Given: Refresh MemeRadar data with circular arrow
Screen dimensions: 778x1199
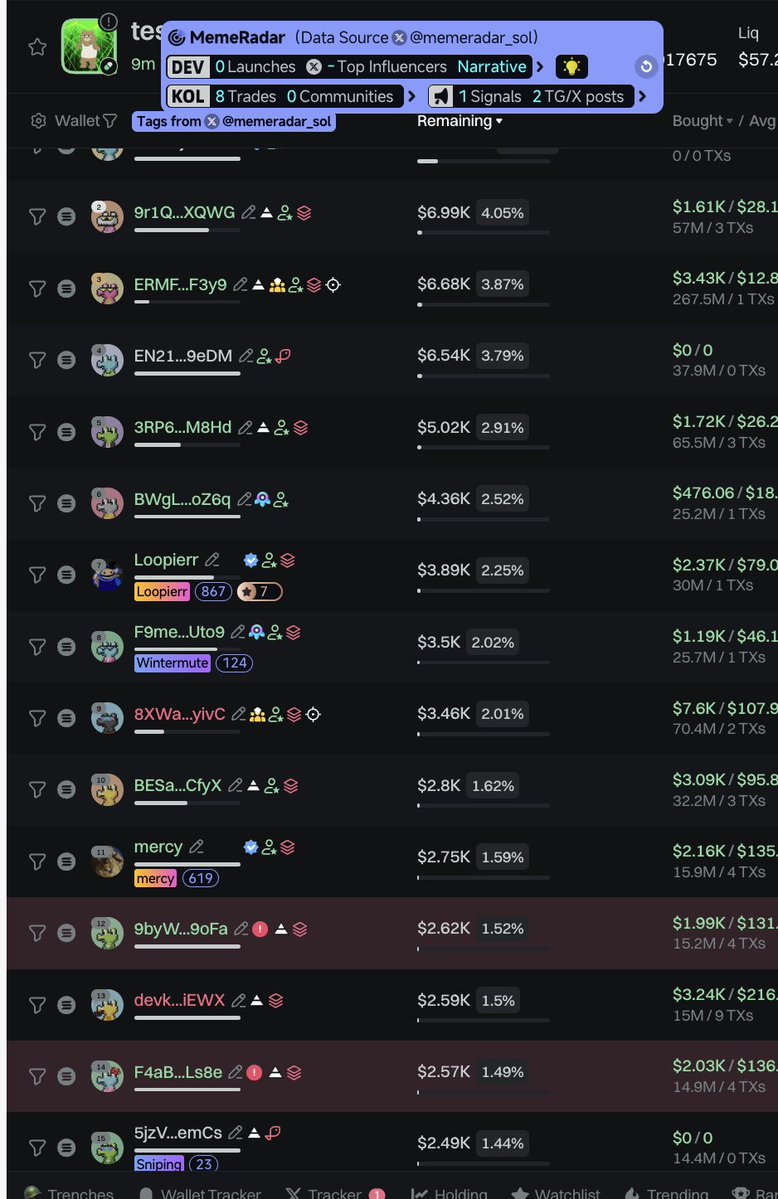Looking at the screenshot, I should [x=646, y=67].
